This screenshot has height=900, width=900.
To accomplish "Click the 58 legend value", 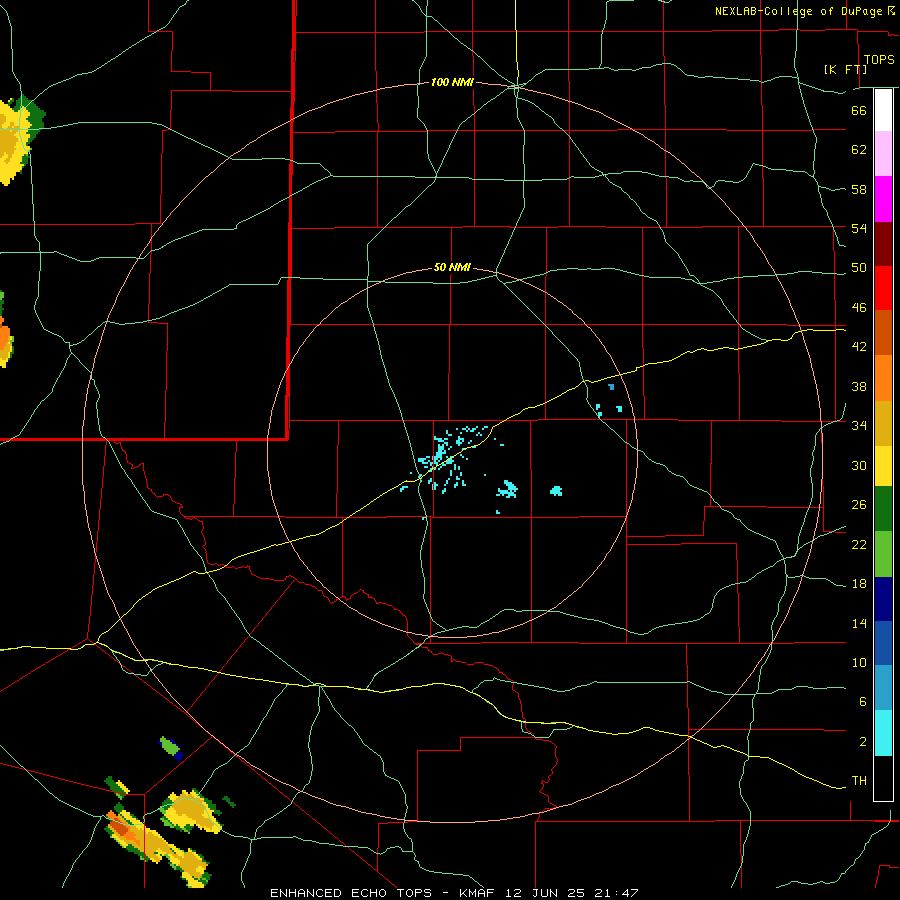I will pos(859,189).
